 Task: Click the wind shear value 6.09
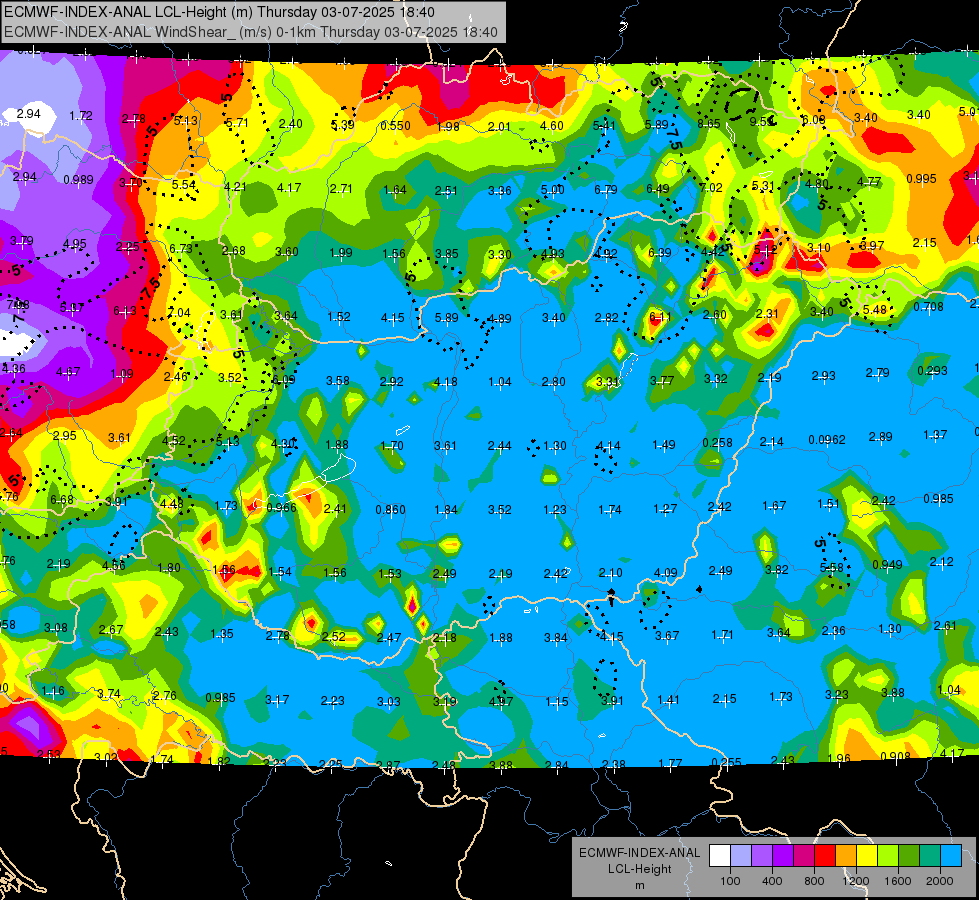click(283, 380)
